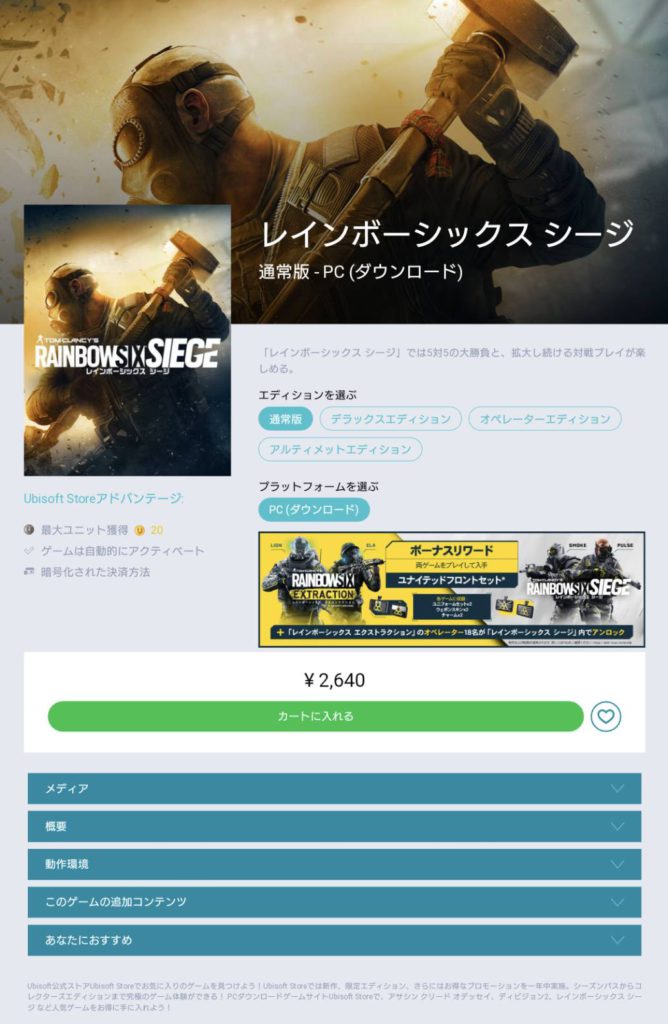Expand the 動作環境 section
Viewport: 668px width, 1024px height.
(x=334, y=864)
